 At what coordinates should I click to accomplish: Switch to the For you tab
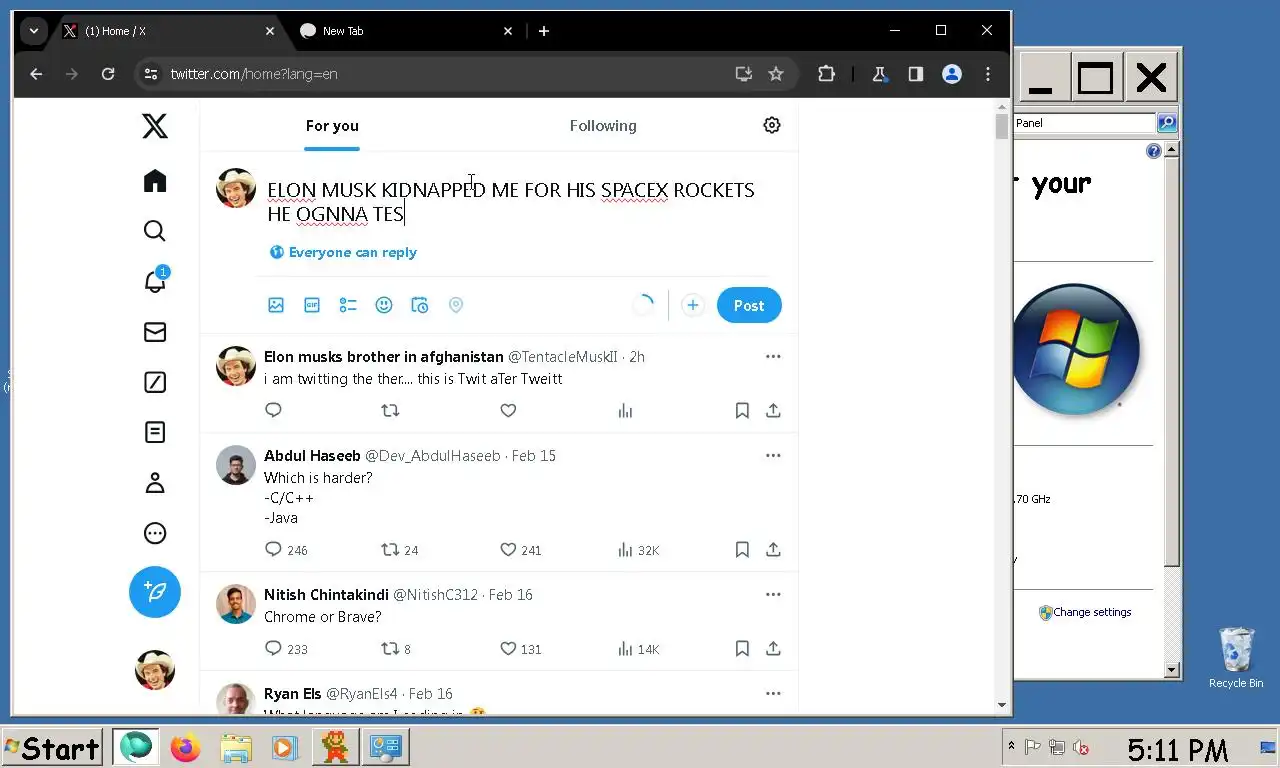[332, 125]
